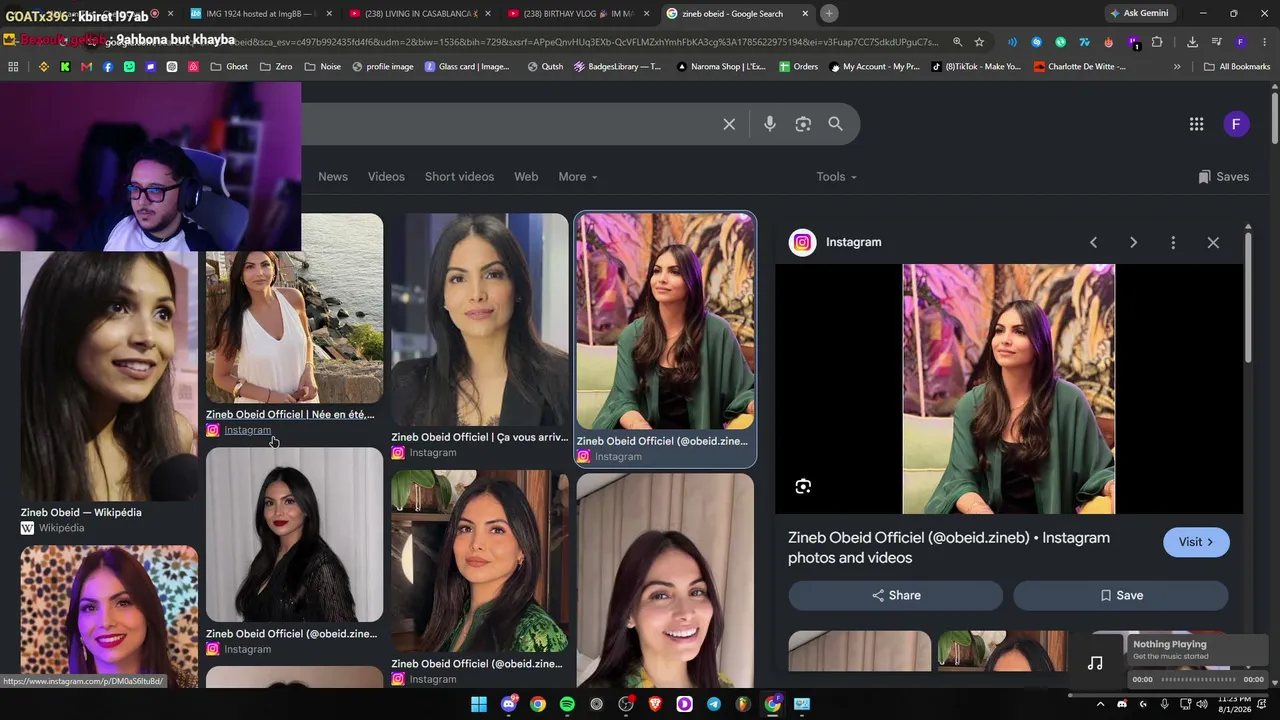The image size is (1280, 720).
Task: Open the Google account avatar menu
Action: tap(1236, 124)
